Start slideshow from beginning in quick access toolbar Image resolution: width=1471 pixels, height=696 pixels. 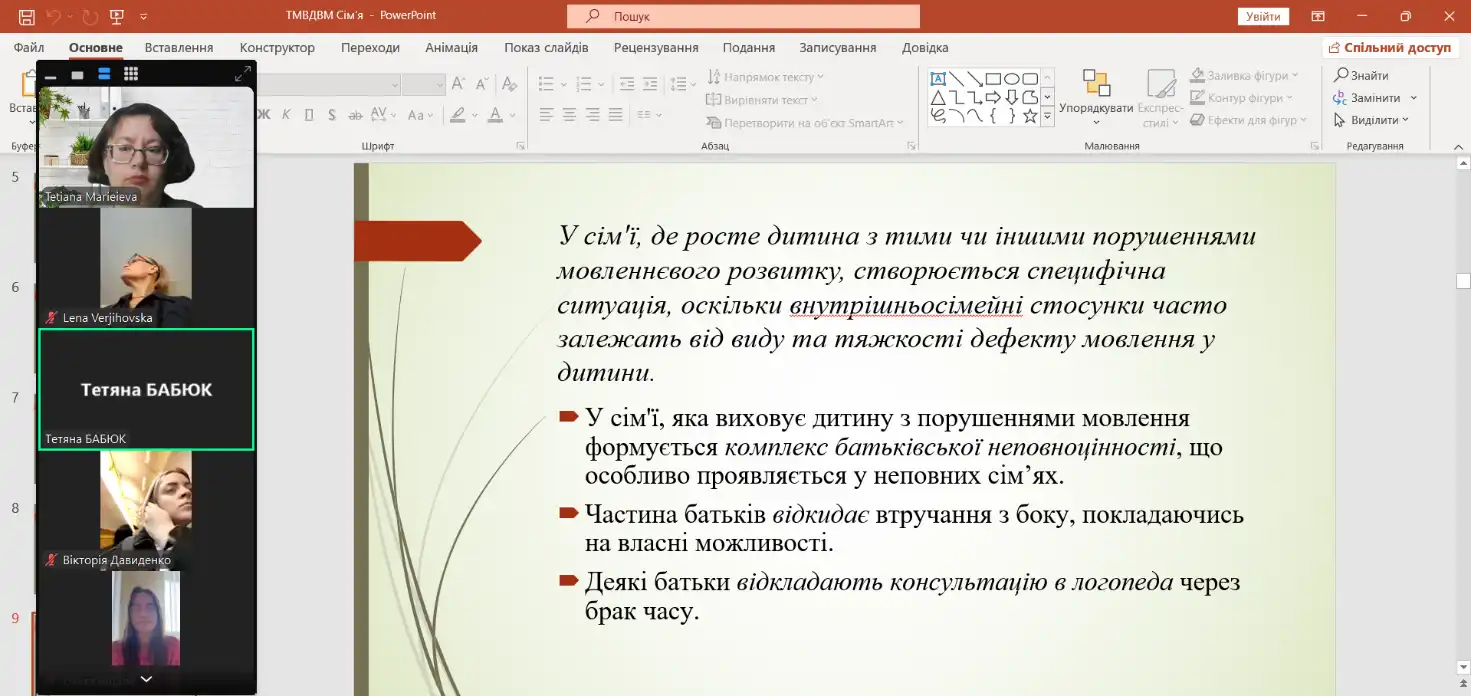point(117,16)
